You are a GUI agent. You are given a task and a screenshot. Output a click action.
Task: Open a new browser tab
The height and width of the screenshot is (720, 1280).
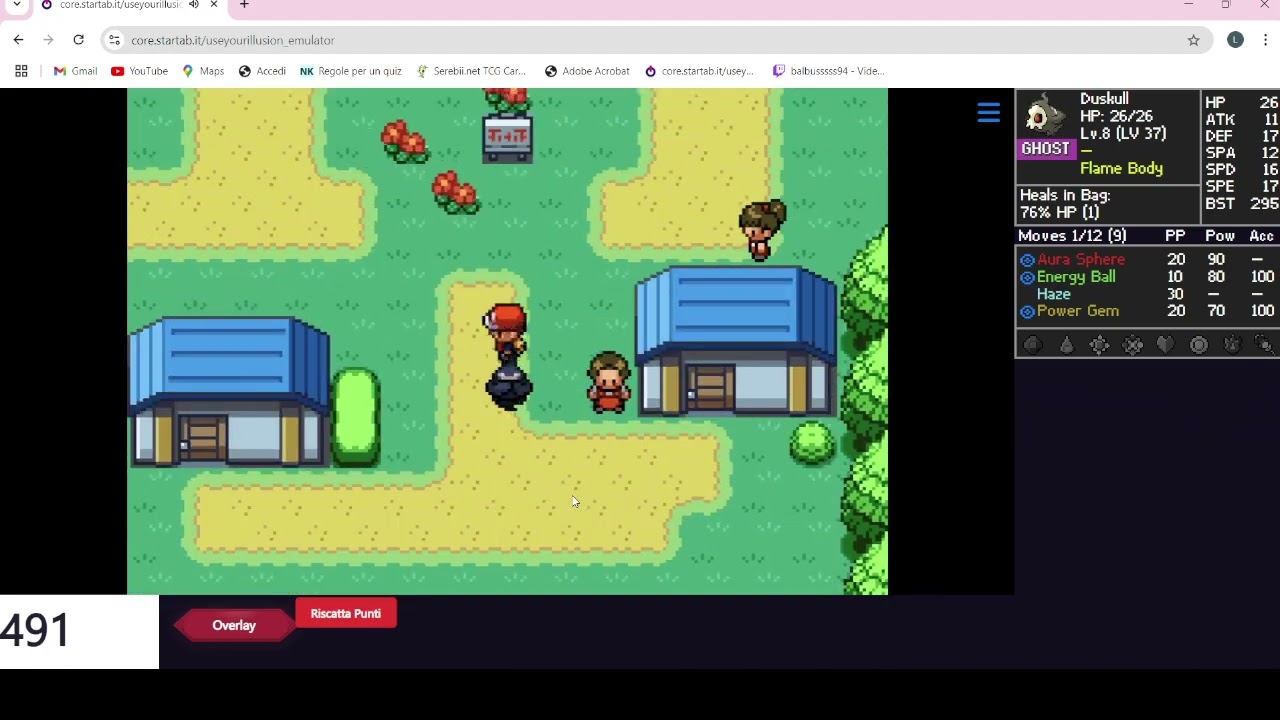(x=244, y=5)
